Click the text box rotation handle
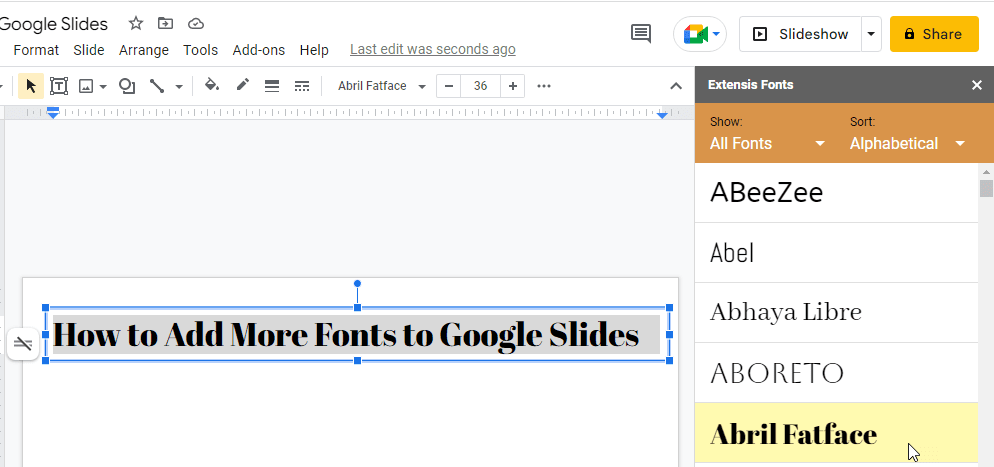Viewport: 994px width, 467px height. (x=358, y=283)
